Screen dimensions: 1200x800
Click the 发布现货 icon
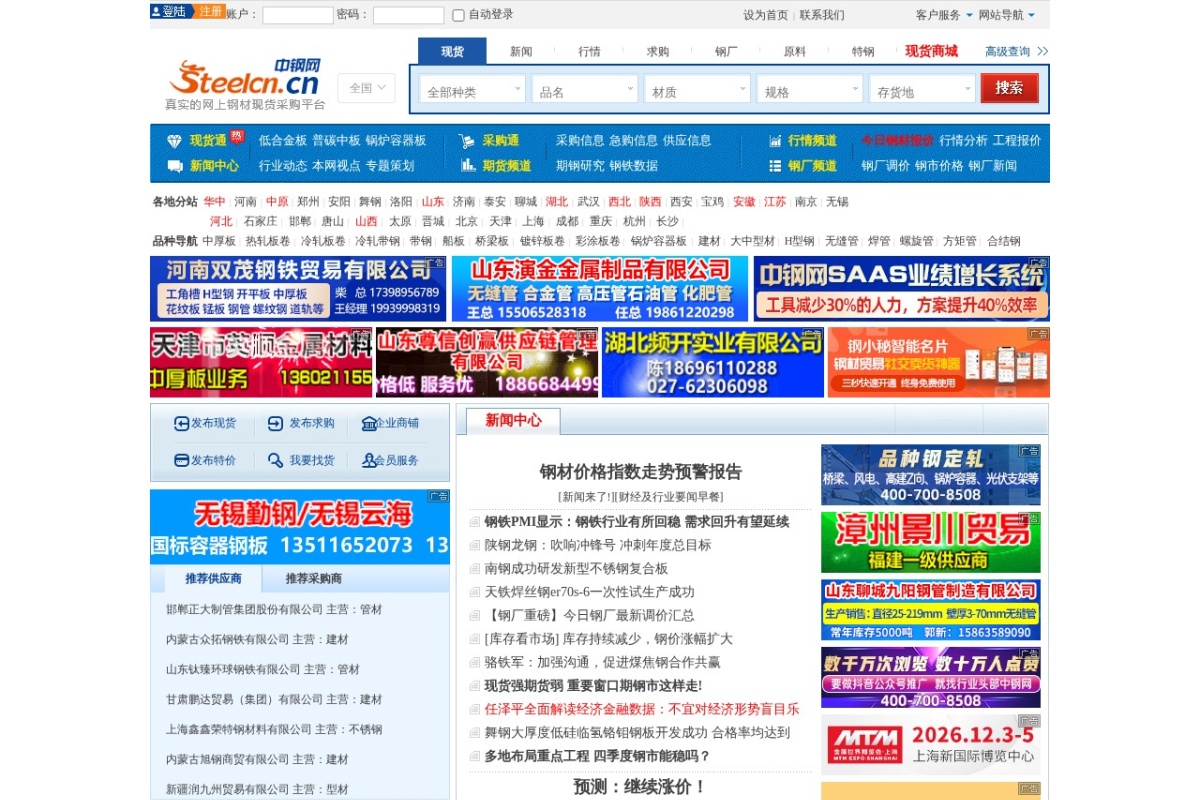tap(181, 423)
